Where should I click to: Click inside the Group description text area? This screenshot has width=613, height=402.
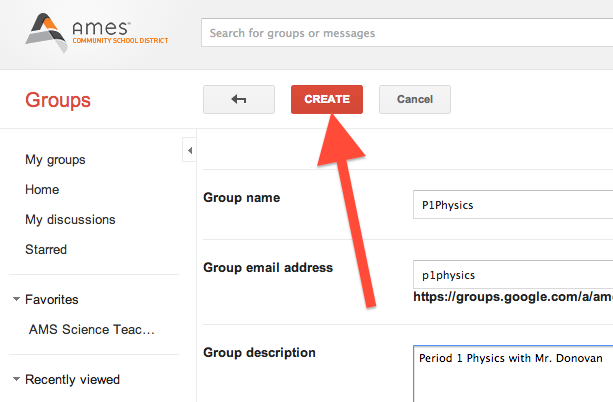click(x=512, y=372)
